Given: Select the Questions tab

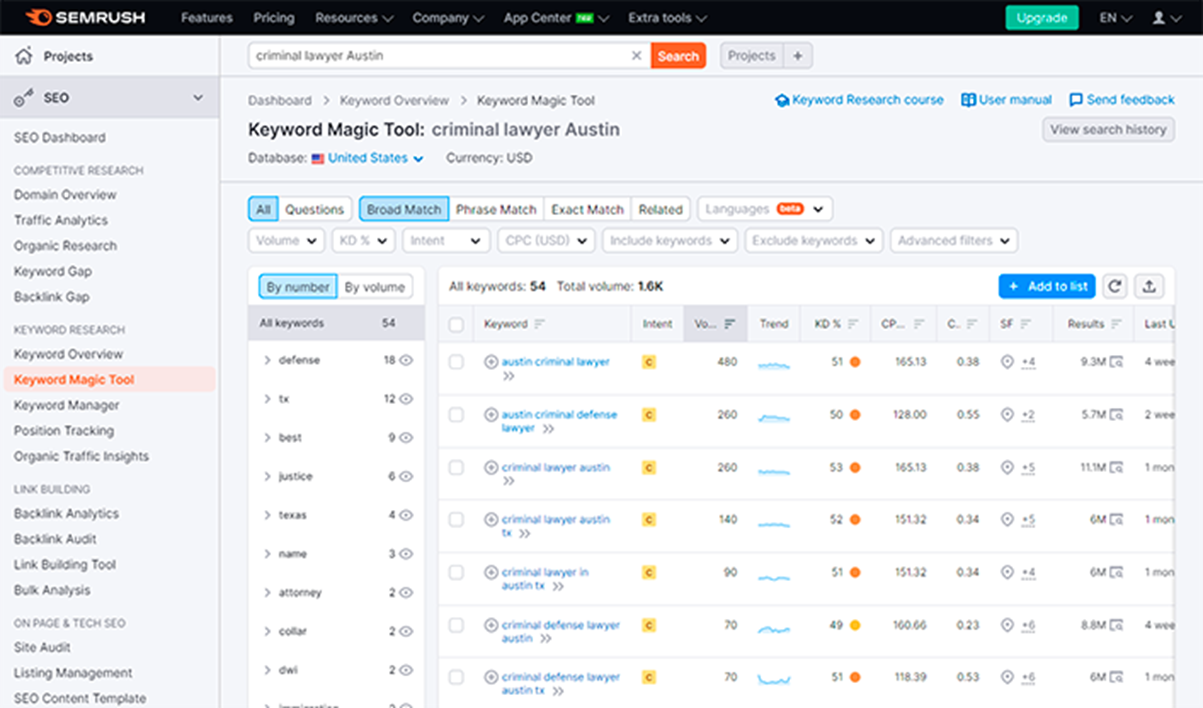Looking at the screenshot, I should pos(314,209).
